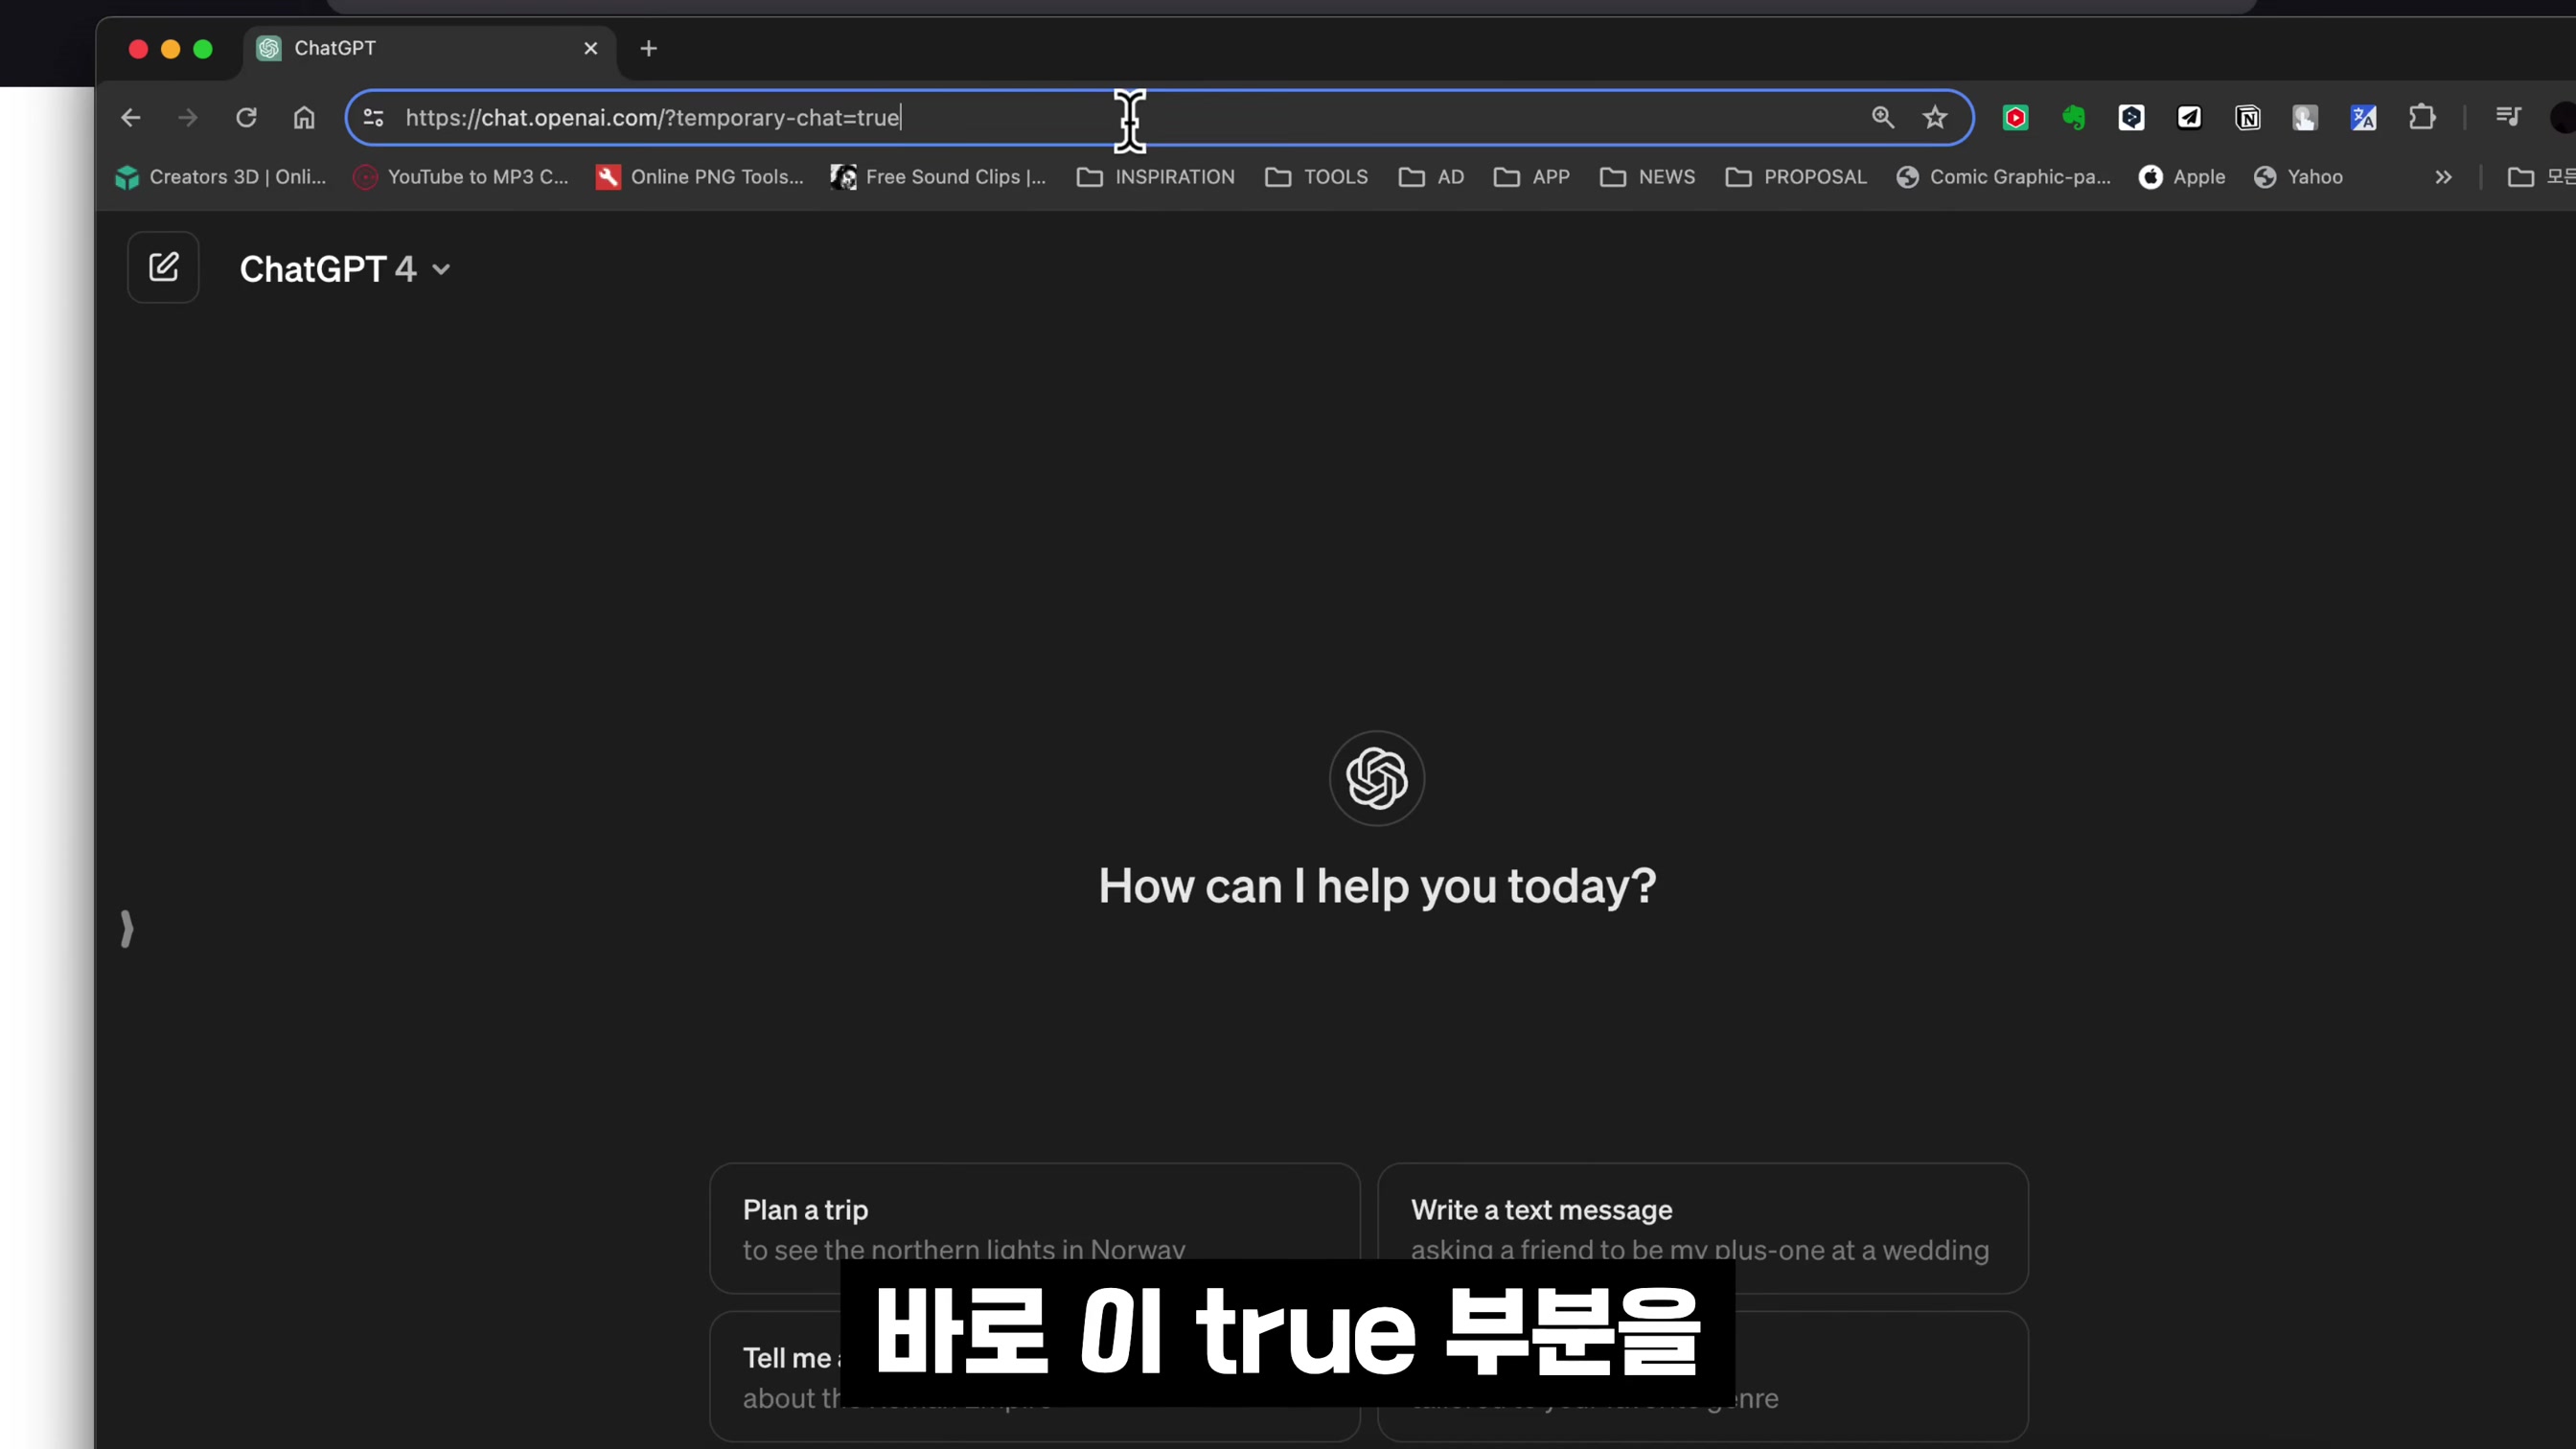Close the ChatGPT tab

[591, 49]
